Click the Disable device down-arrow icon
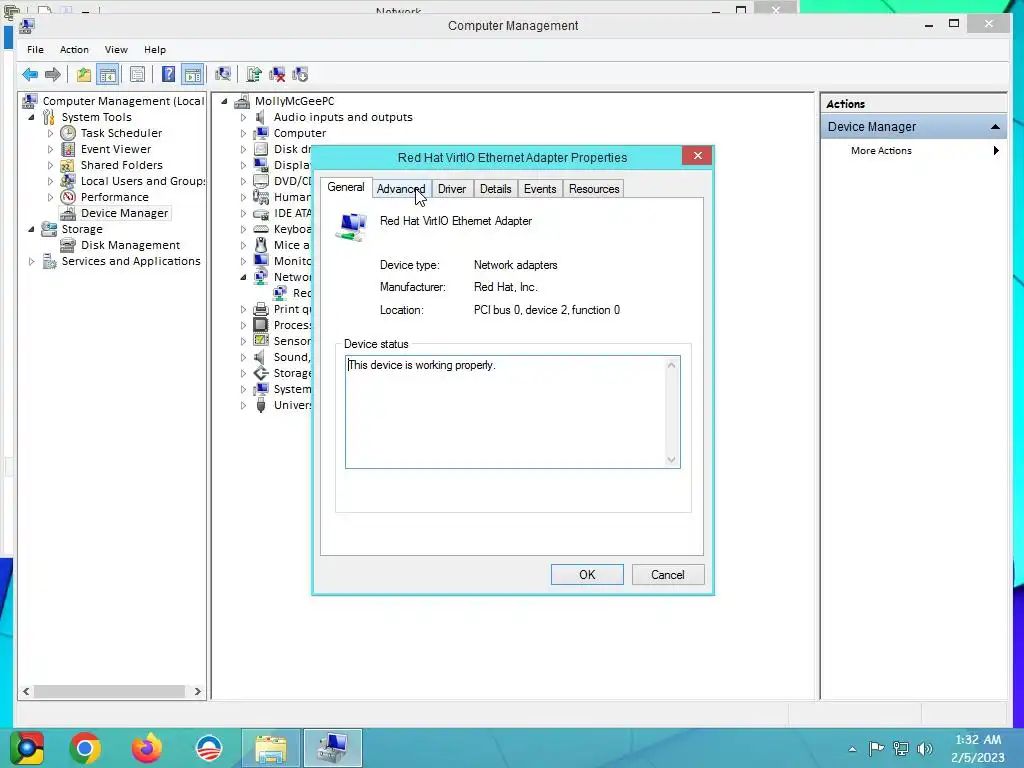Image resolution: width=1024 pixels, height=768 pixels. (300, 74)
